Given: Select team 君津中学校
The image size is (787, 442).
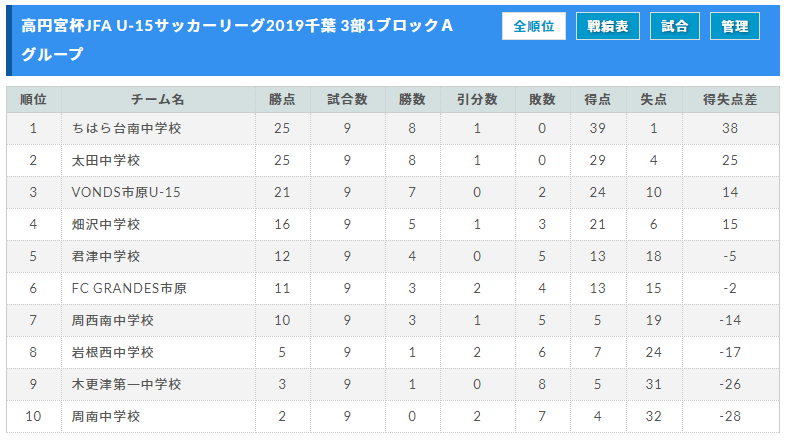Looking at the screenshot, I should pos(106,256).
